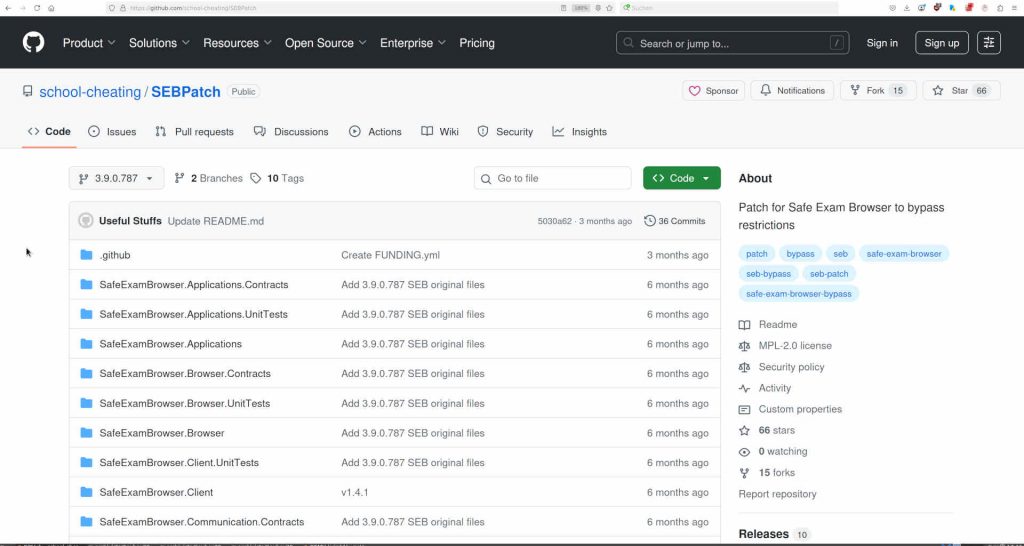View the 2 Branches link

tap(208, 178)
